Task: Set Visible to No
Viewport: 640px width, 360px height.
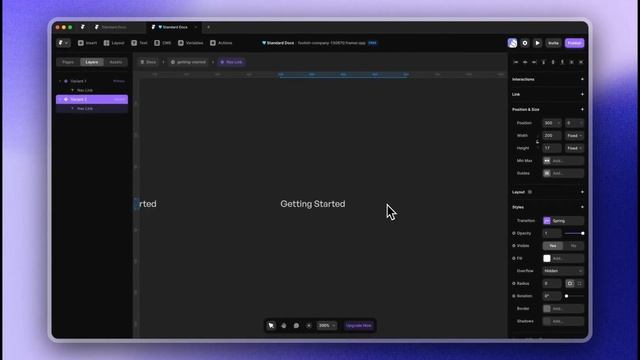Action: point(573,246)
